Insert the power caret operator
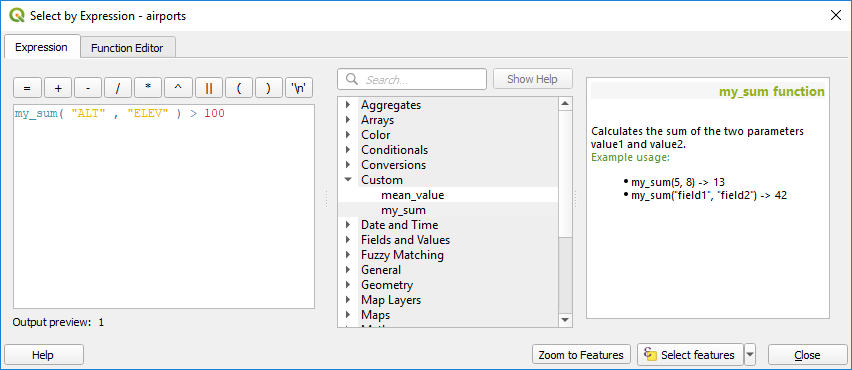Screen dimensions: 852x370 coord(179,88)
